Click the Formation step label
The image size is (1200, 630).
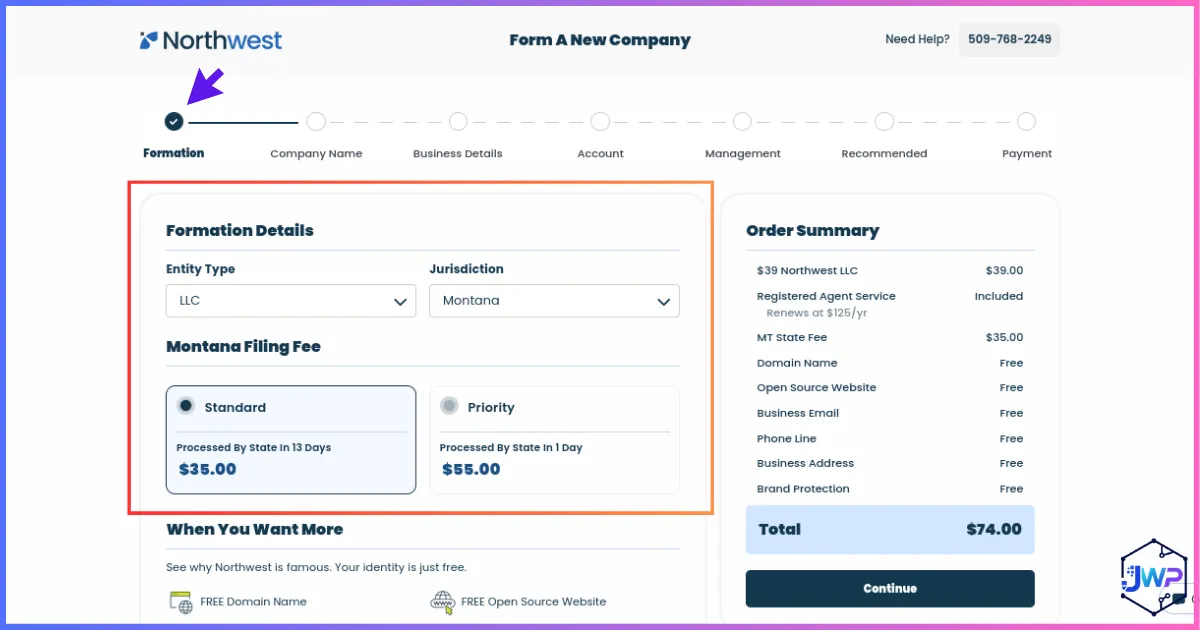click(x=174, y=153)
